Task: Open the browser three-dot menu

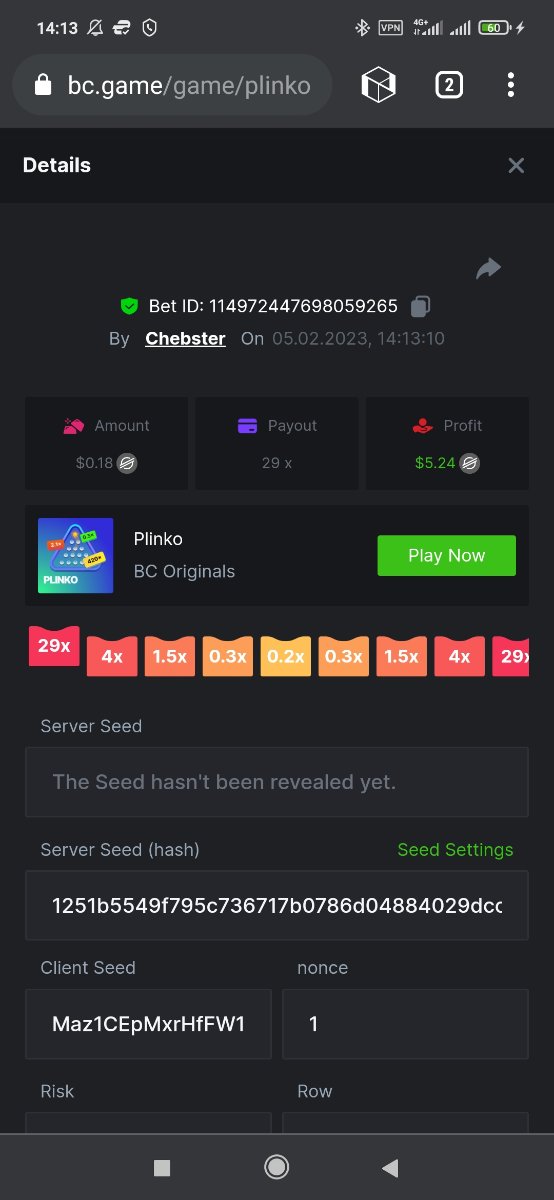Action: click(510, 85)
